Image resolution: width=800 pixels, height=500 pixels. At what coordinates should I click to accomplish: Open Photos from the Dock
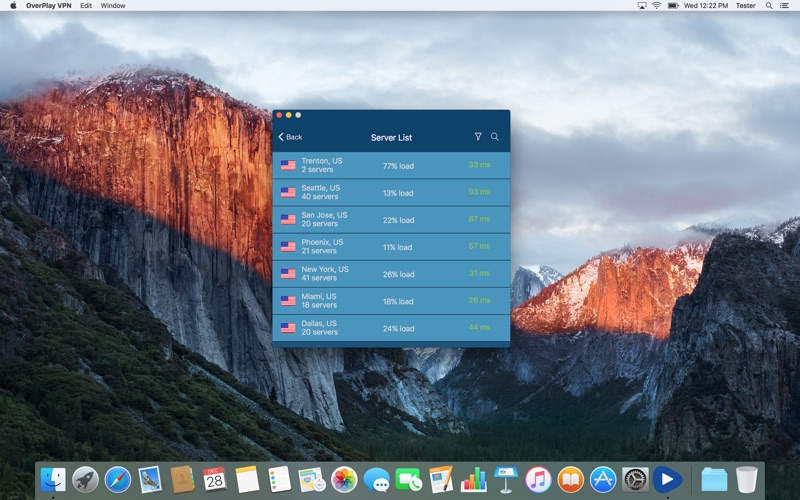point(344,480)
